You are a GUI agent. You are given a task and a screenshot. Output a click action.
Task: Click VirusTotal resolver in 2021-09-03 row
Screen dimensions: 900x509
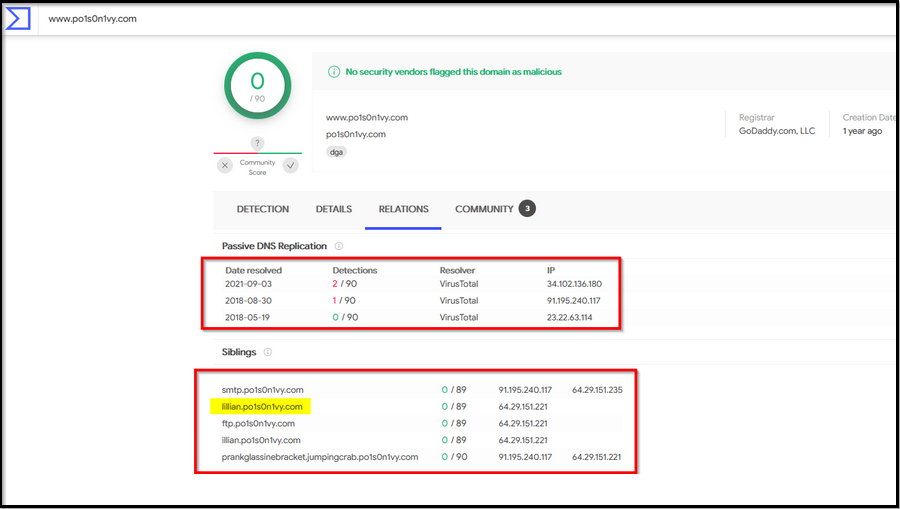[x=459, y=284]
